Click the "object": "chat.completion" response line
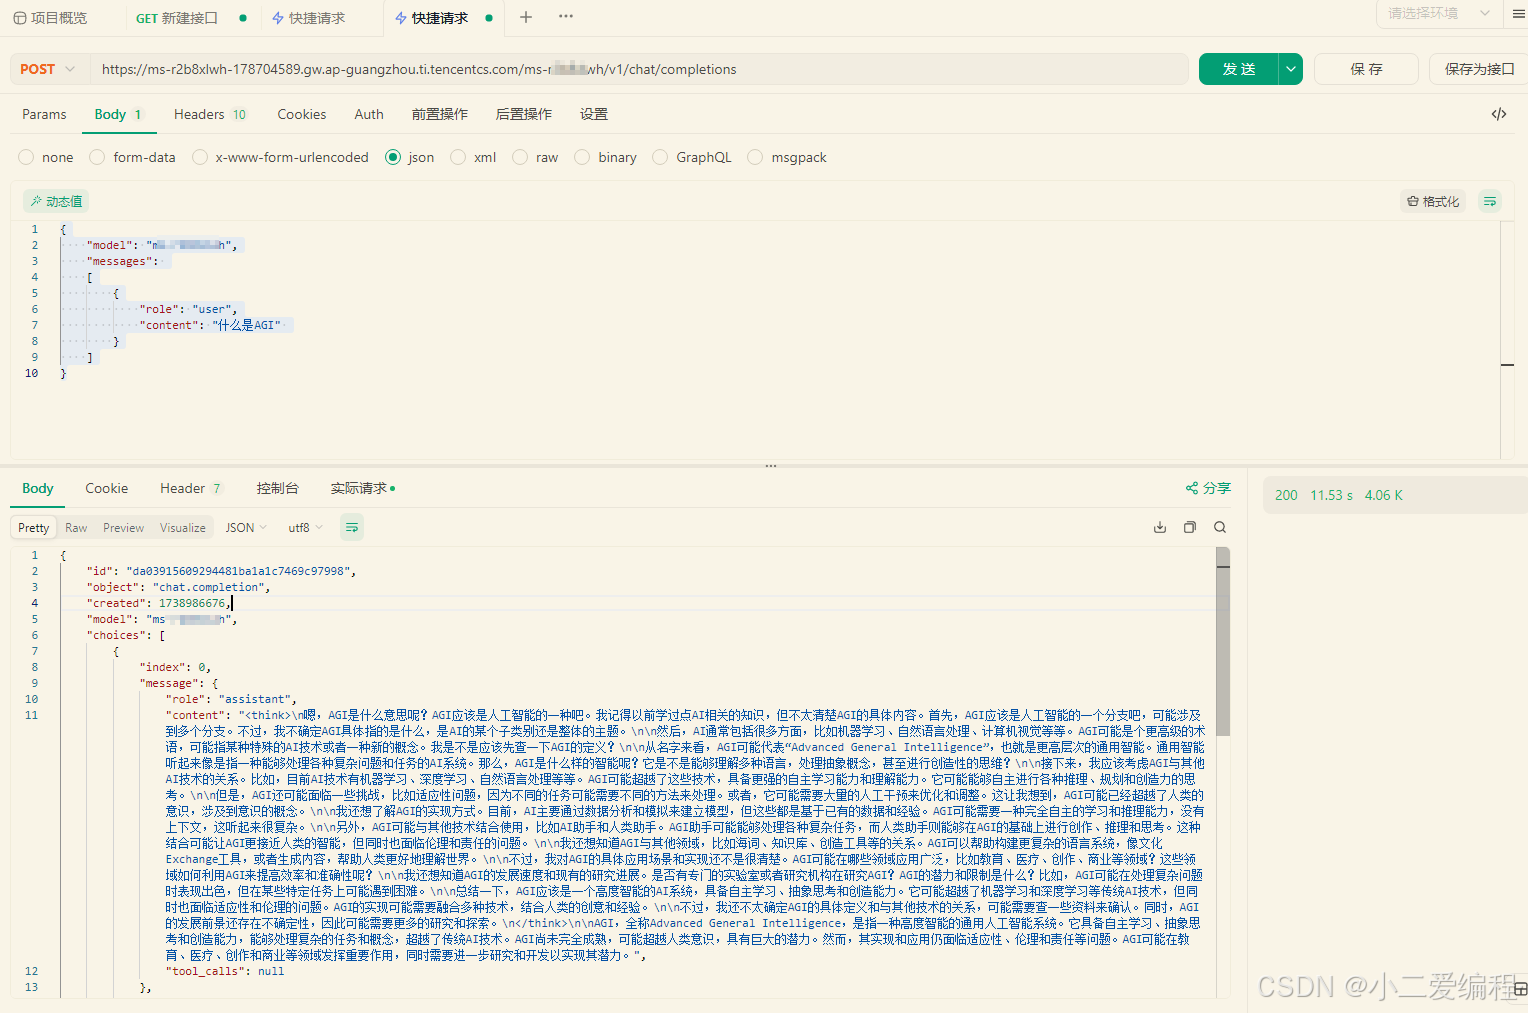The width and height of the screenshot is (1528, 1013). (178, 587)
